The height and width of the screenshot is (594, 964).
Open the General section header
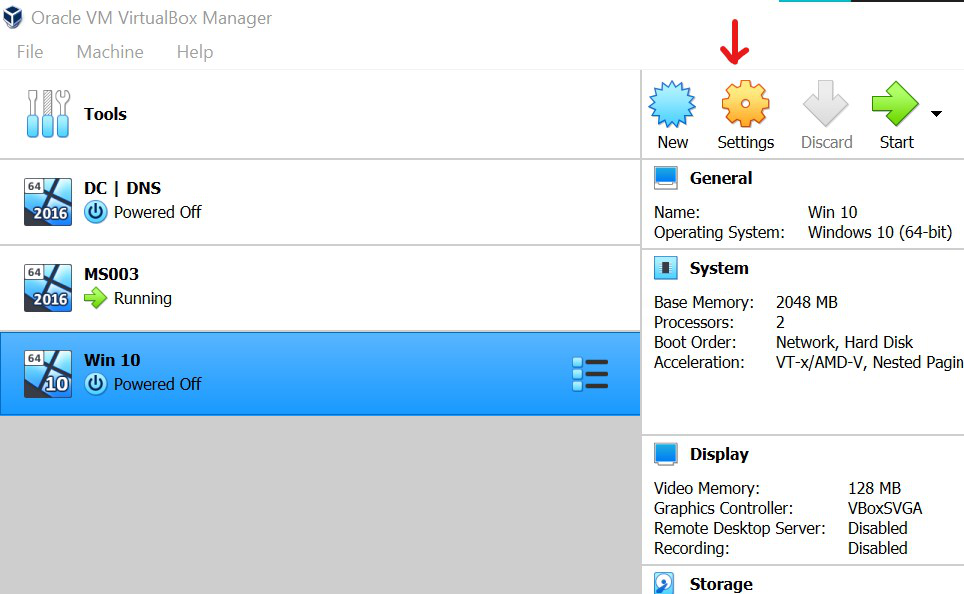[x=721, y=178]
